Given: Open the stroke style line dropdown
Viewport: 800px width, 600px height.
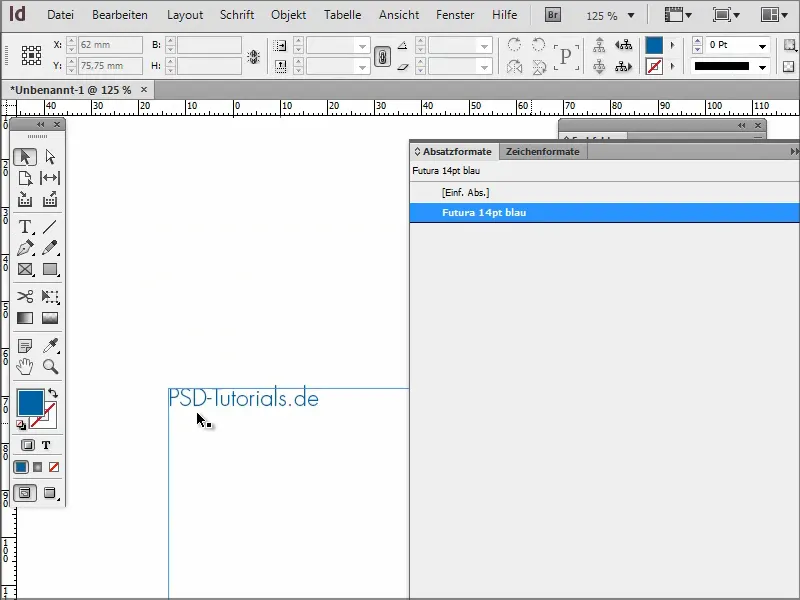Looking at the screenshot, I should point(762,67).
